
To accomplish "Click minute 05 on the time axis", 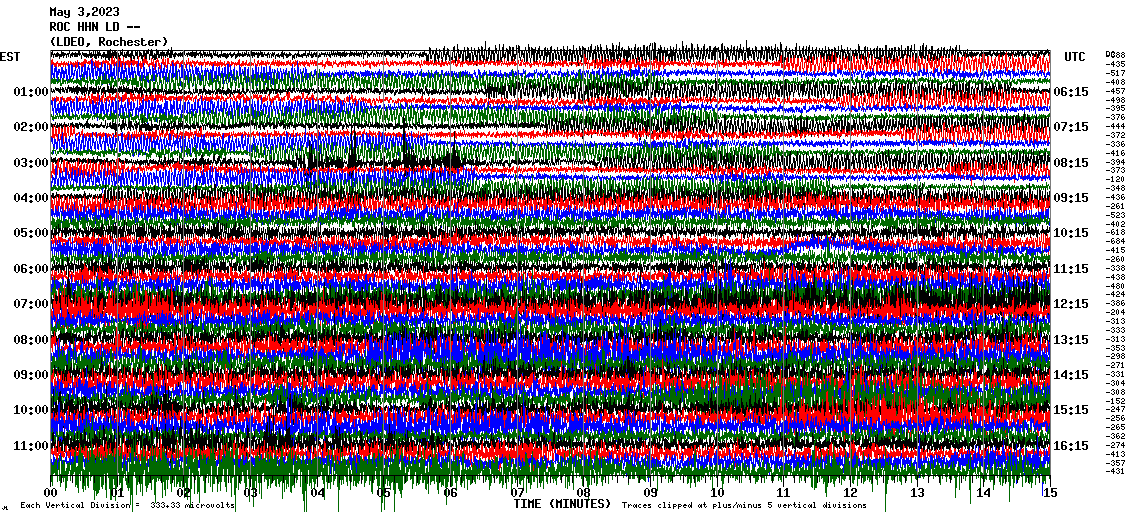I will (x=384, y=493).
